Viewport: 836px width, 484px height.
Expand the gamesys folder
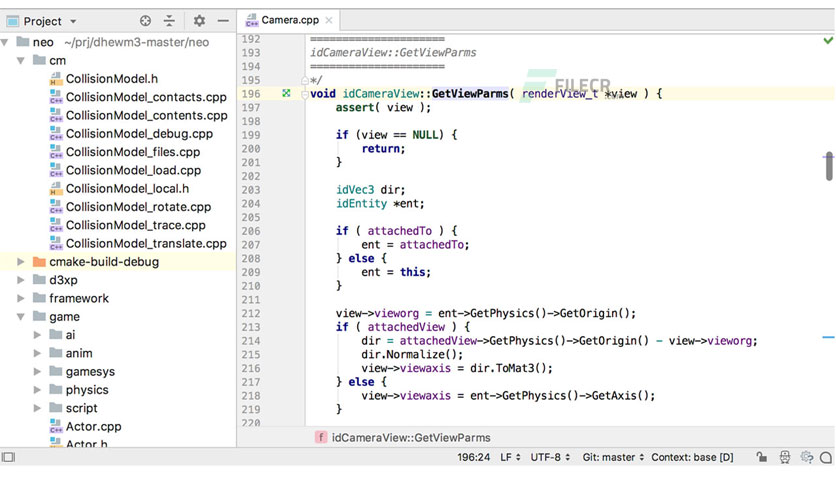[x=37, y=372]
